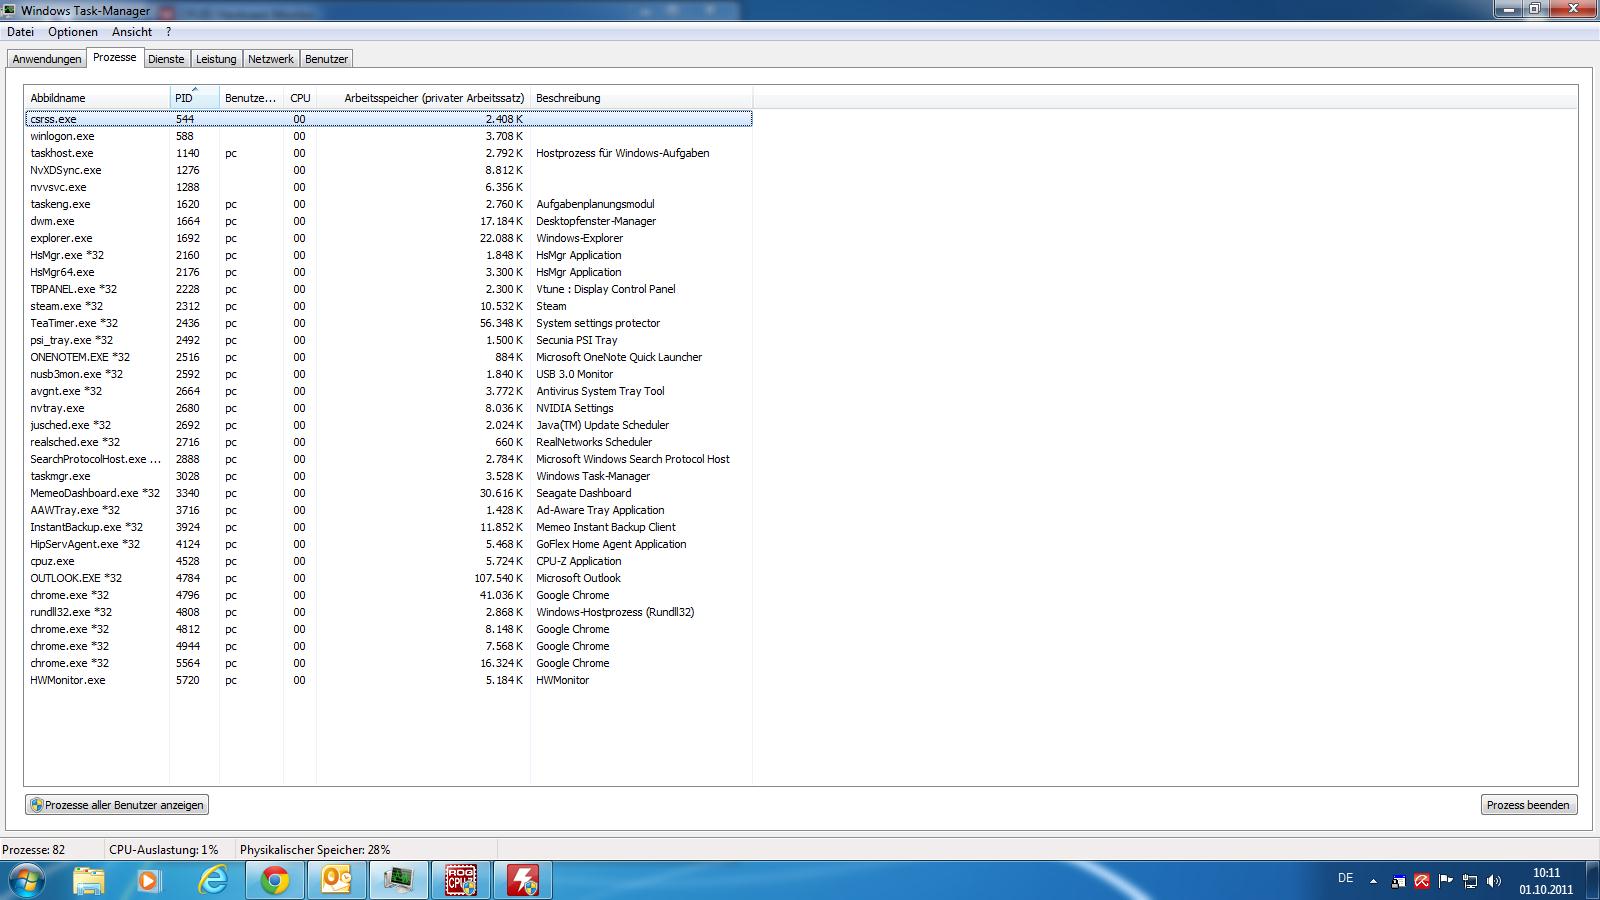Open the ? help menu
Image resolution: width=1600 pixels, height=900 pixels.
pyautogui.click(x=169, y=32)
